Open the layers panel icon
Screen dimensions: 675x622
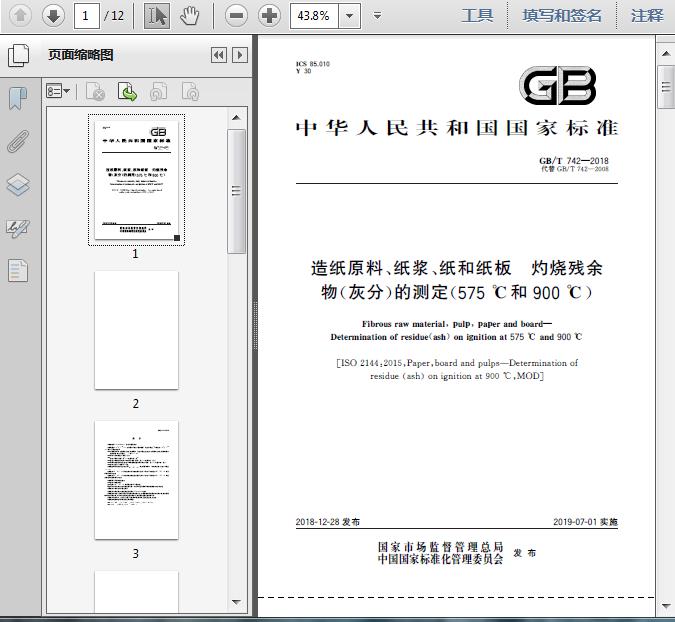click(18, 185)
